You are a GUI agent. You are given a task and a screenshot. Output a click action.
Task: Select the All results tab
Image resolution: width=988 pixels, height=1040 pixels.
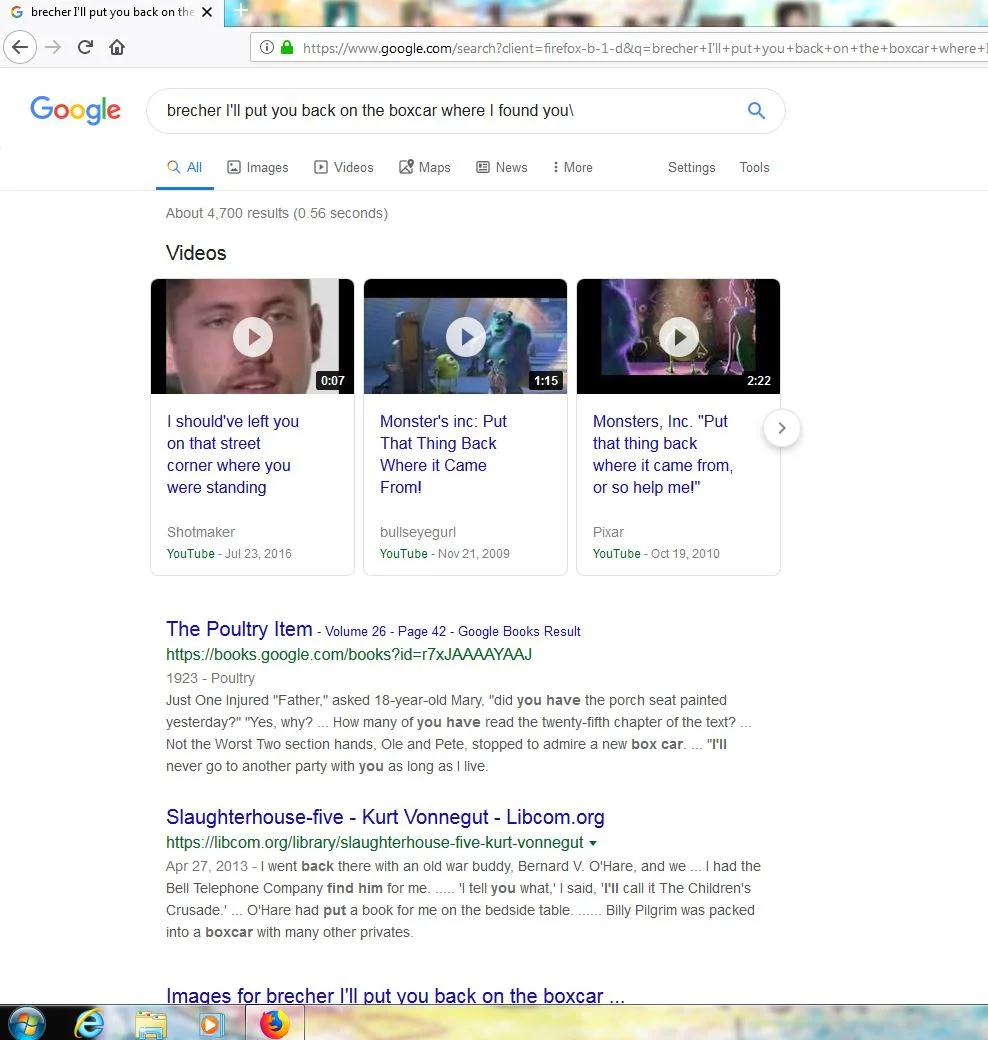click(x=184, y=167)
